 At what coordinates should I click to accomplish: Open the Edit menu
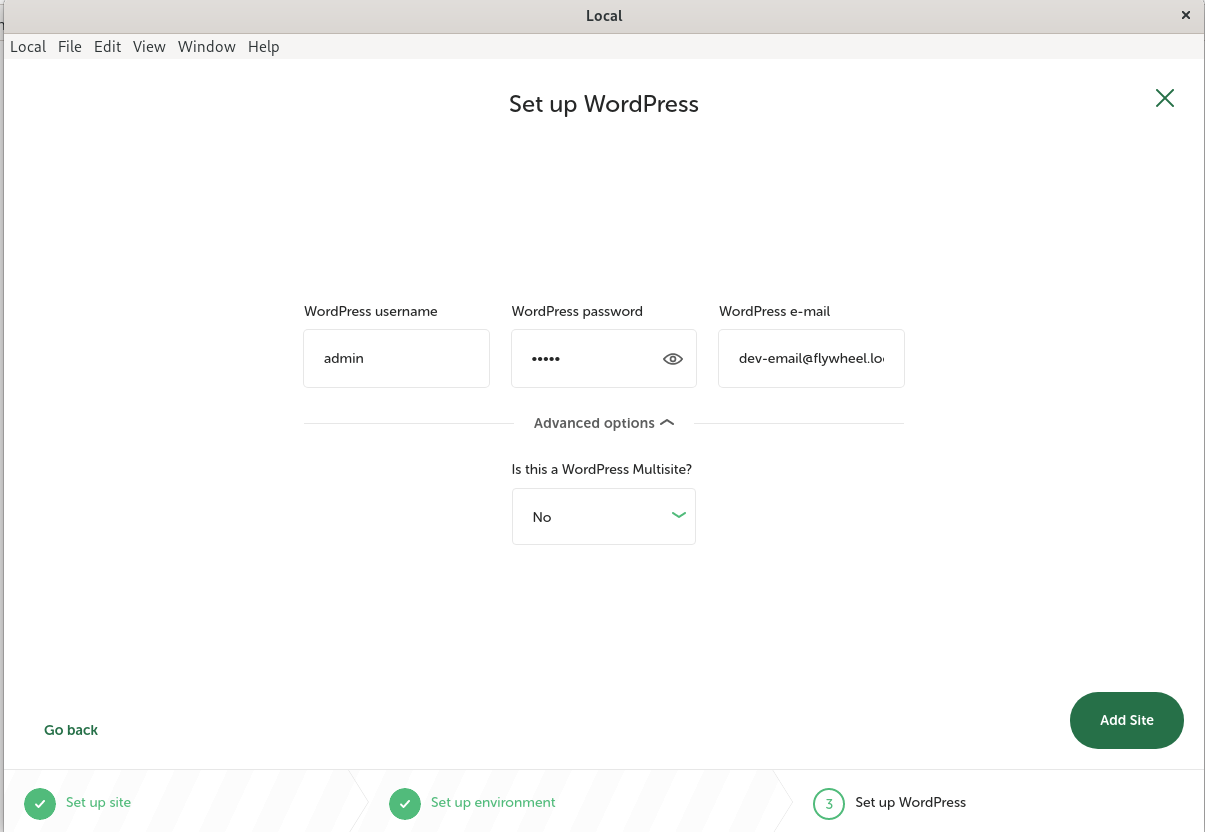tap(107, 47)
